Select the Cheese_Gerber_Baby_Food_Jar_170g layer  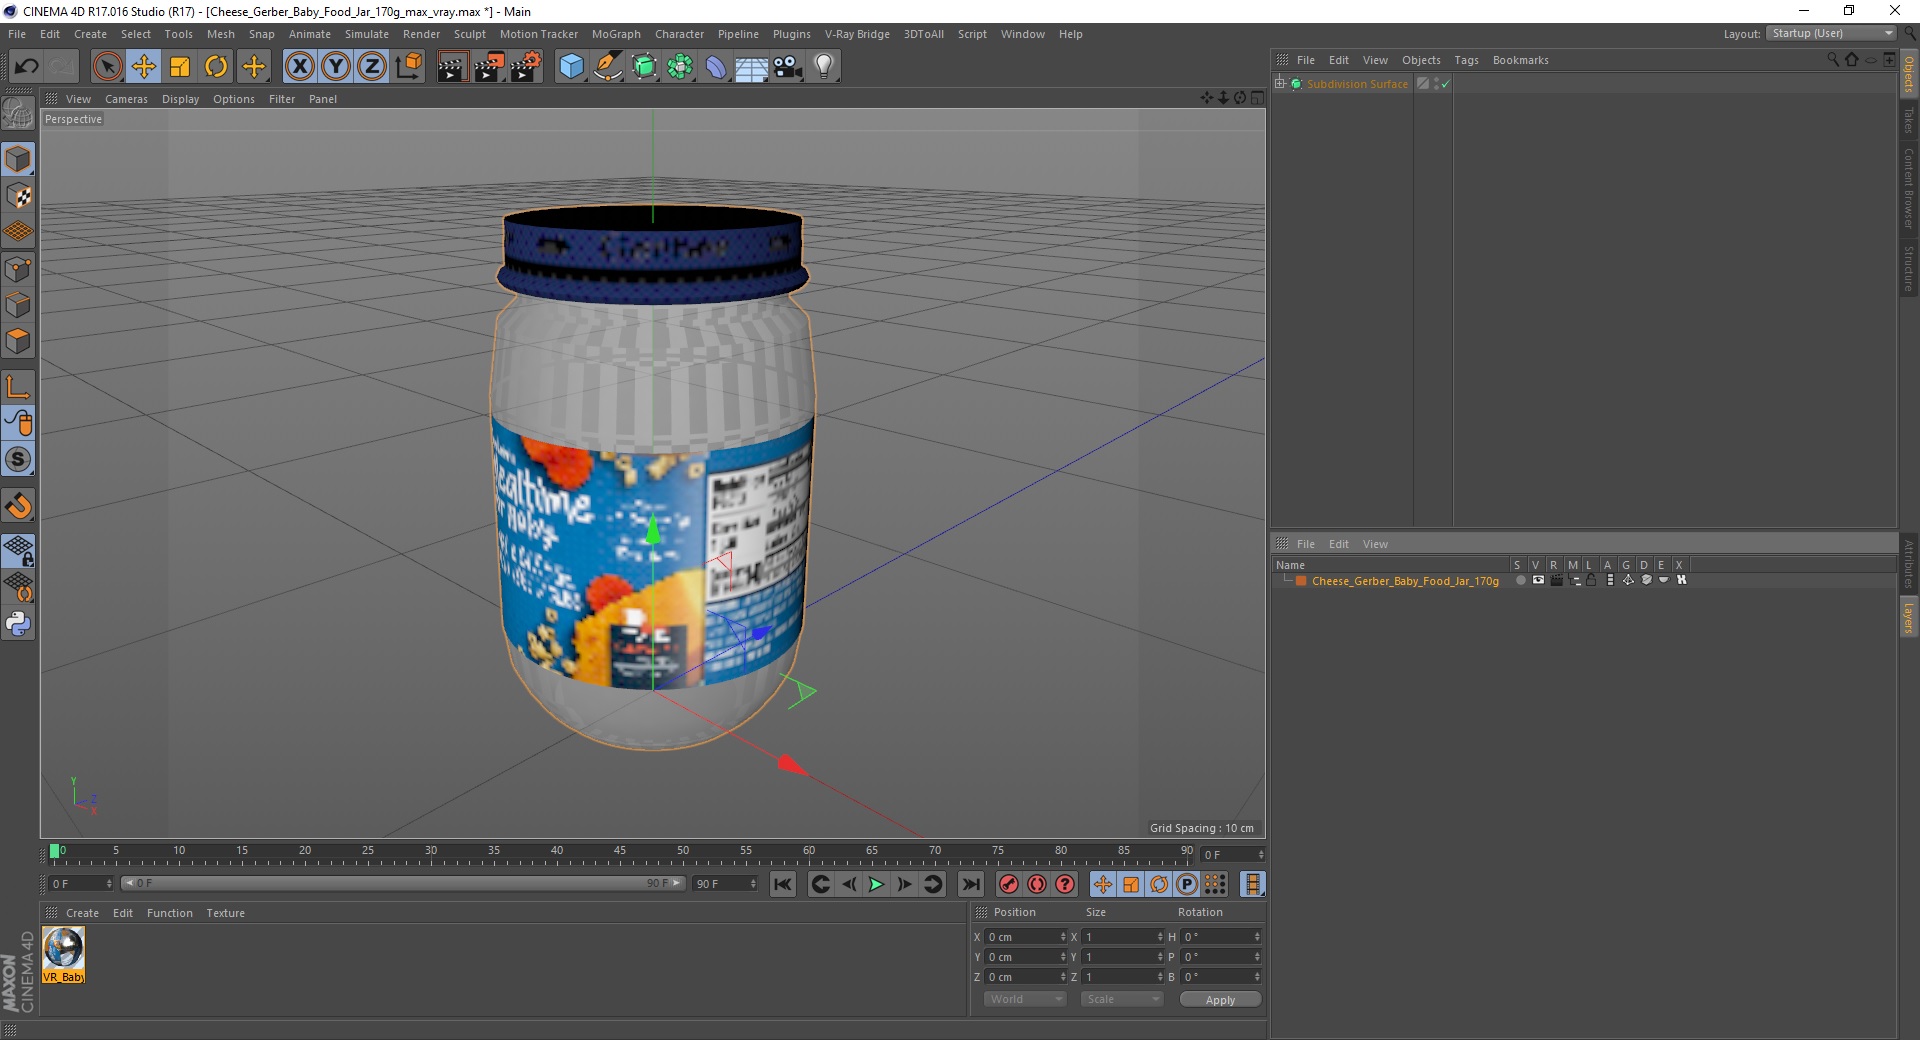(1405, 581)
